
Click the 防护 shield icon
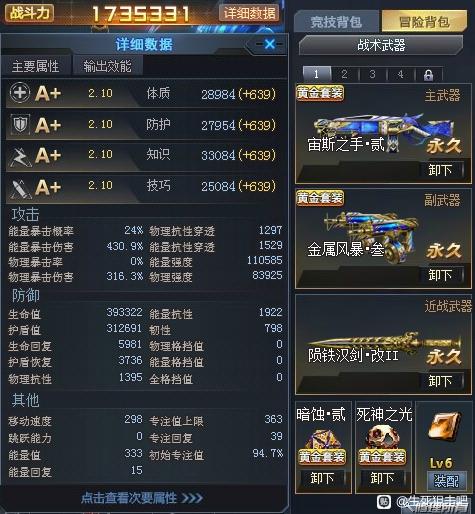point(20,124)
